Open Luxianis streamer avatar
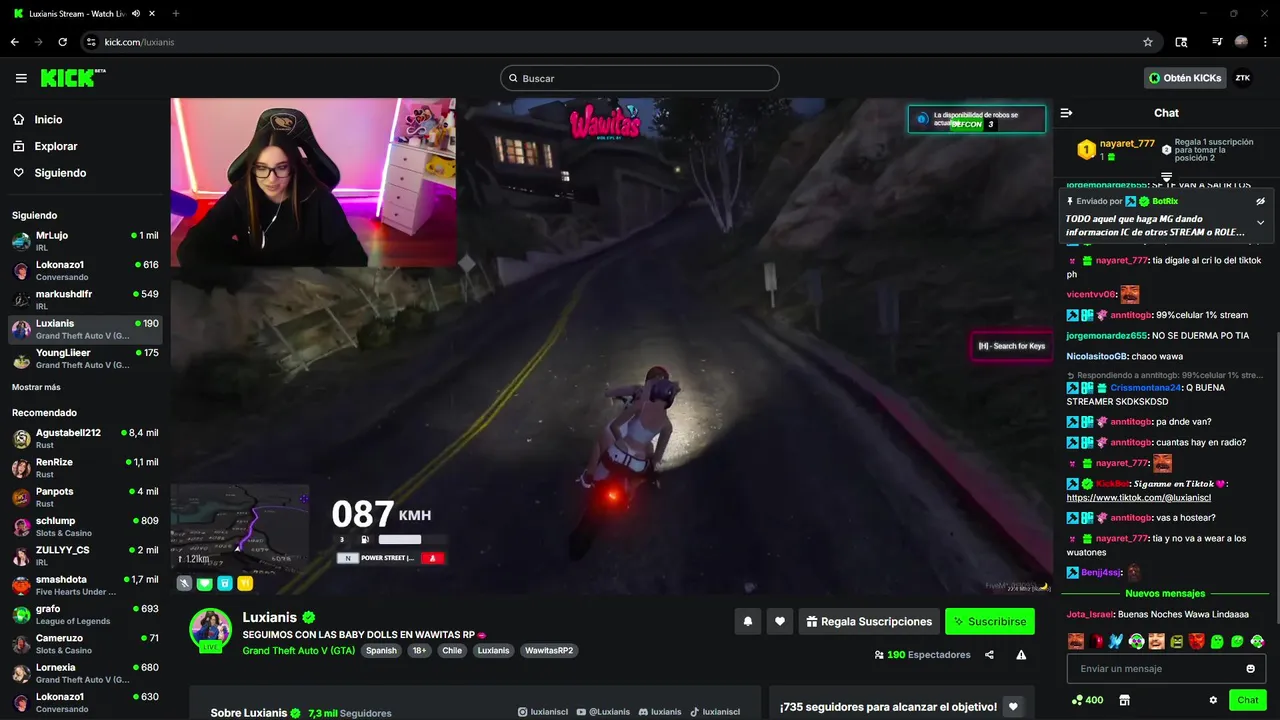 pos(211,630)
